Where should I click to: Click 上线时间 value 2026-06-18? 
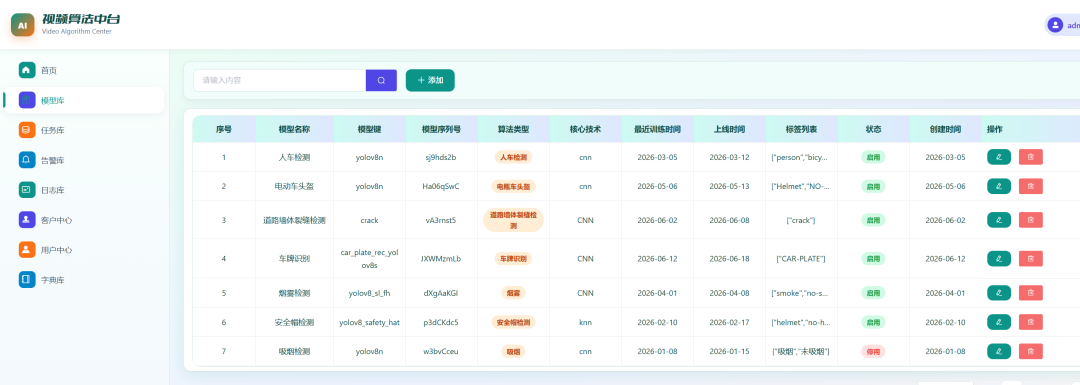[x=729, y=258]
